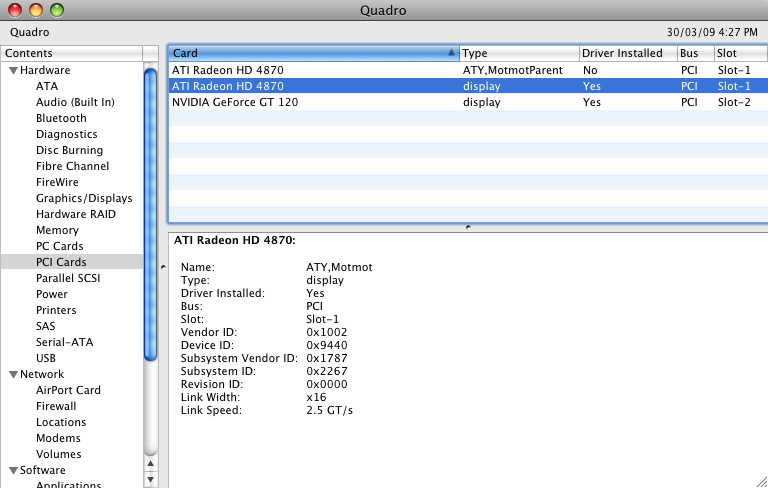
Task: Select Serial-ATA entry
Action: click(x=65, y=342)
